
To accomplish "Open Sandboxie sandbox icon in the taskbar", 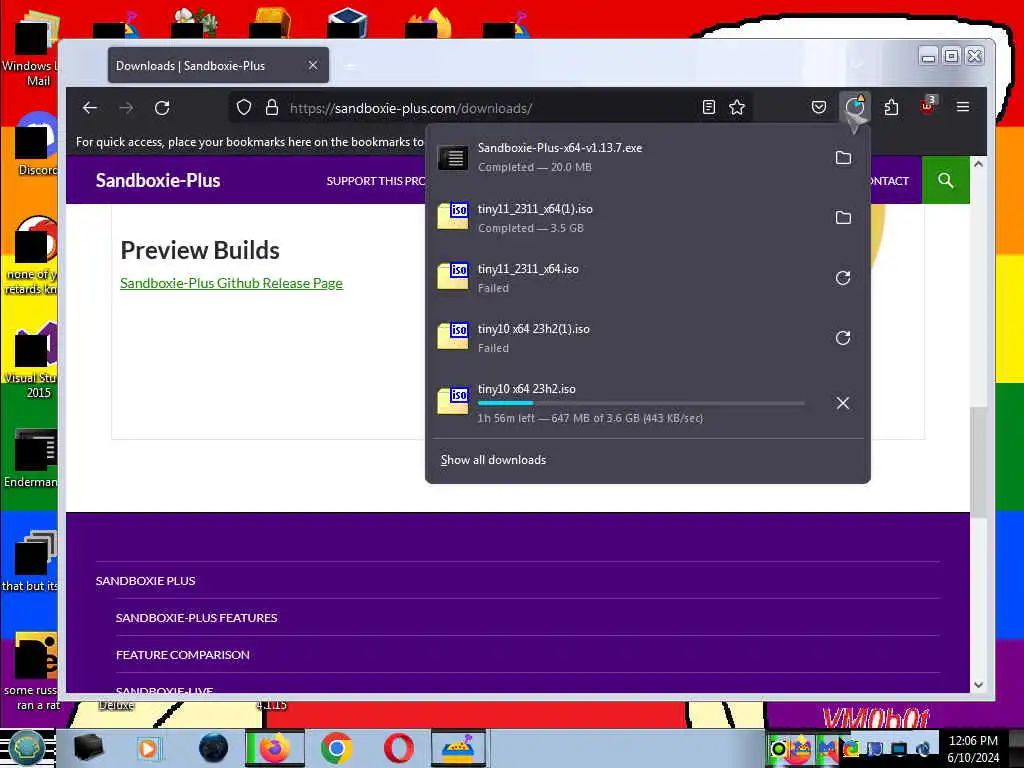I will [458, 748].
